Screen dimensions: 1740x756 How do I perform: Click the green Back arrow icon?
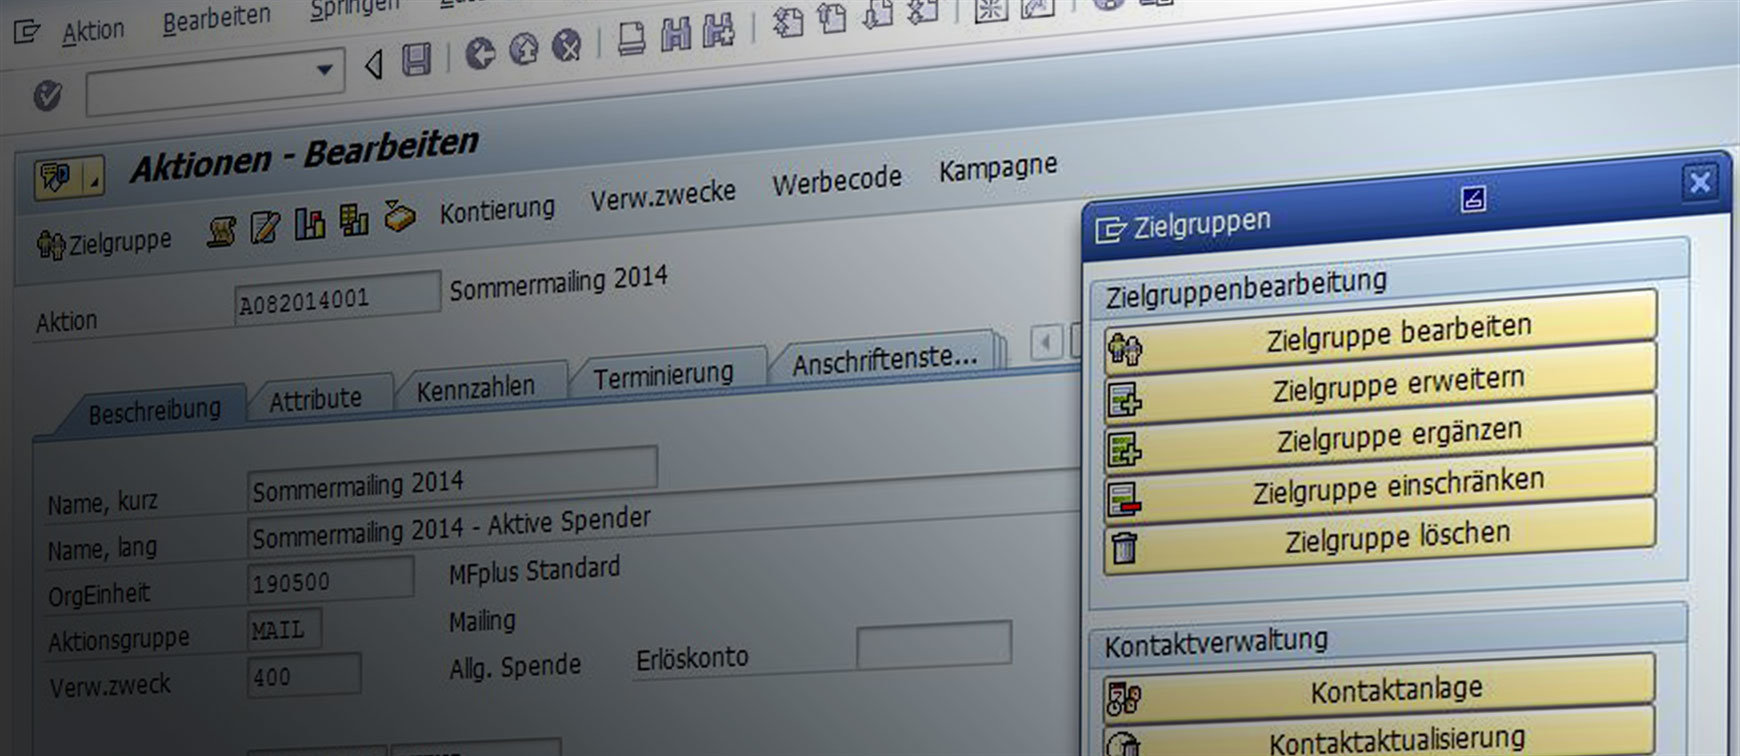click(480, 53)
